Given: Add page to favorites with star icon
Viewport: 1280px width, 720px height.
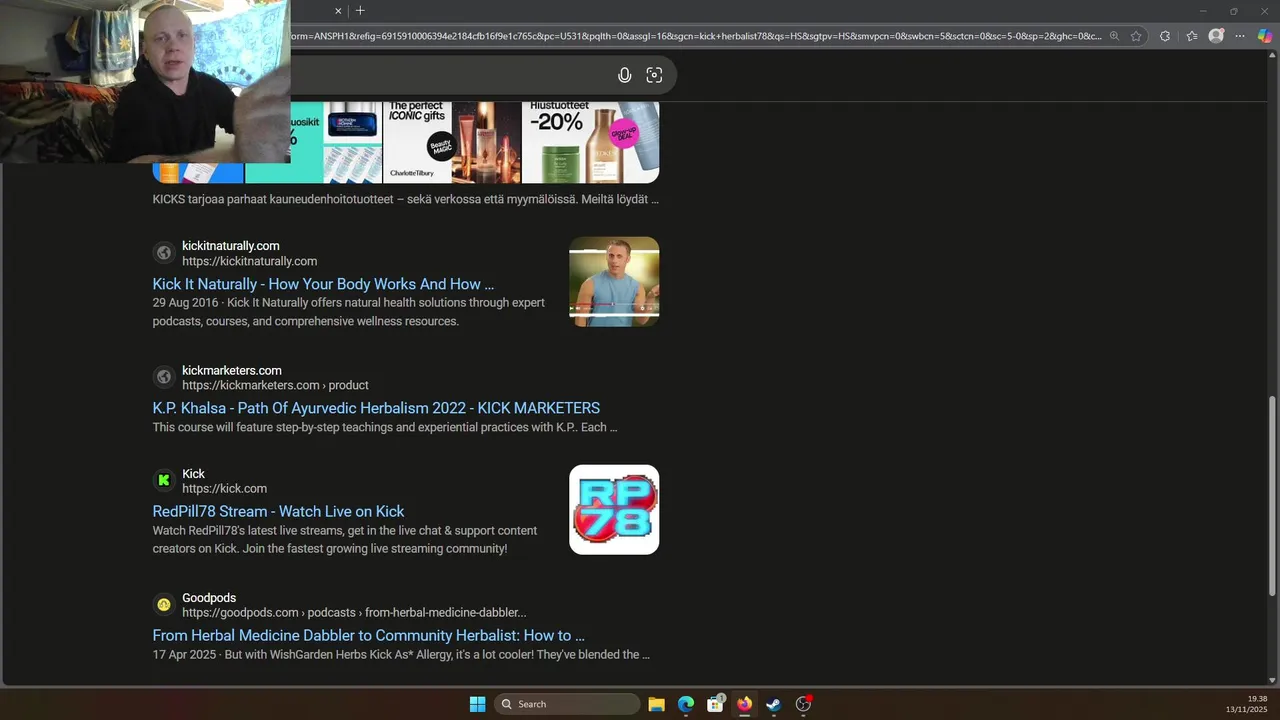Looking at the screenshot, I should click(1136, 36).
